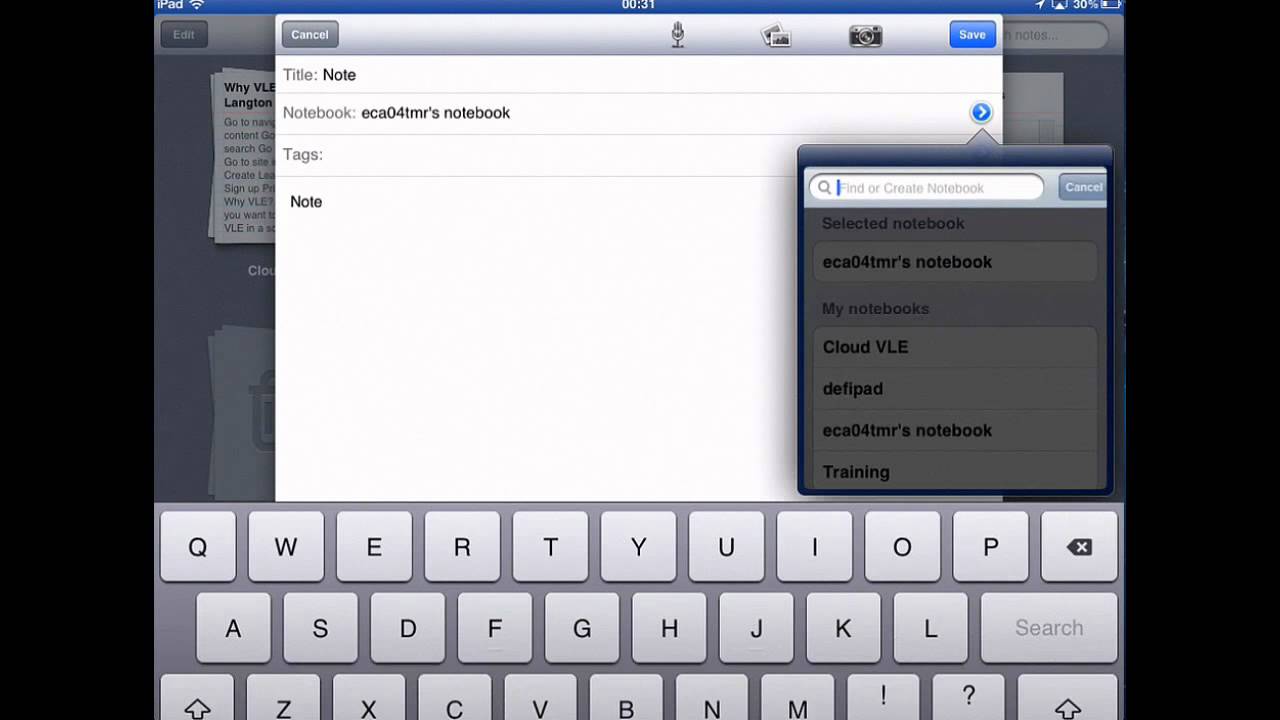Tap the note body text area
The width and height of the screenshot is (1280, 720).
click(x=537, y=340)
